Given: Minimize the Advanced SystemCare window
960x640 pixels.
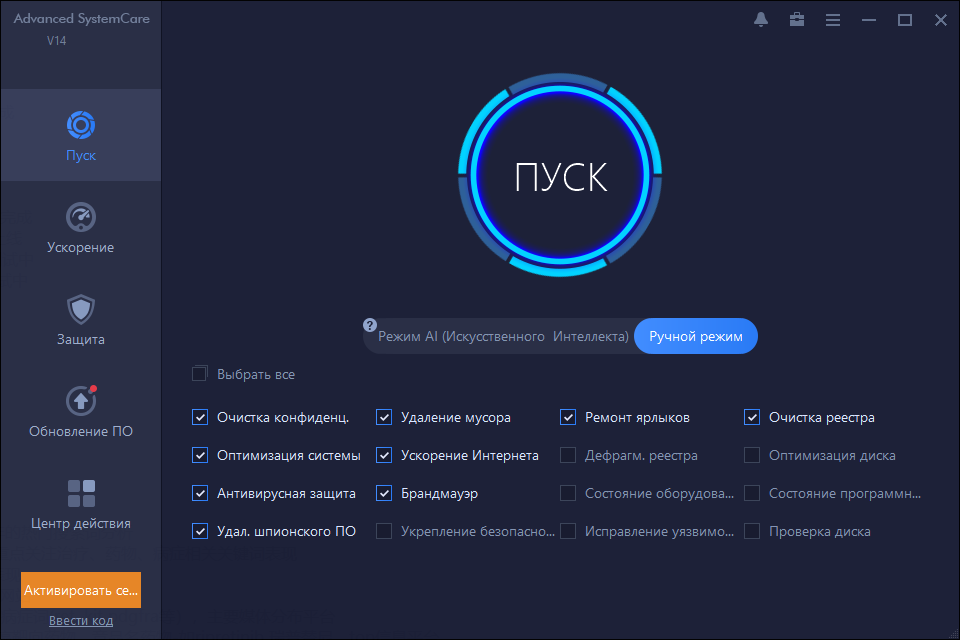Looking at the screenshot, I should tap(868, 20).
